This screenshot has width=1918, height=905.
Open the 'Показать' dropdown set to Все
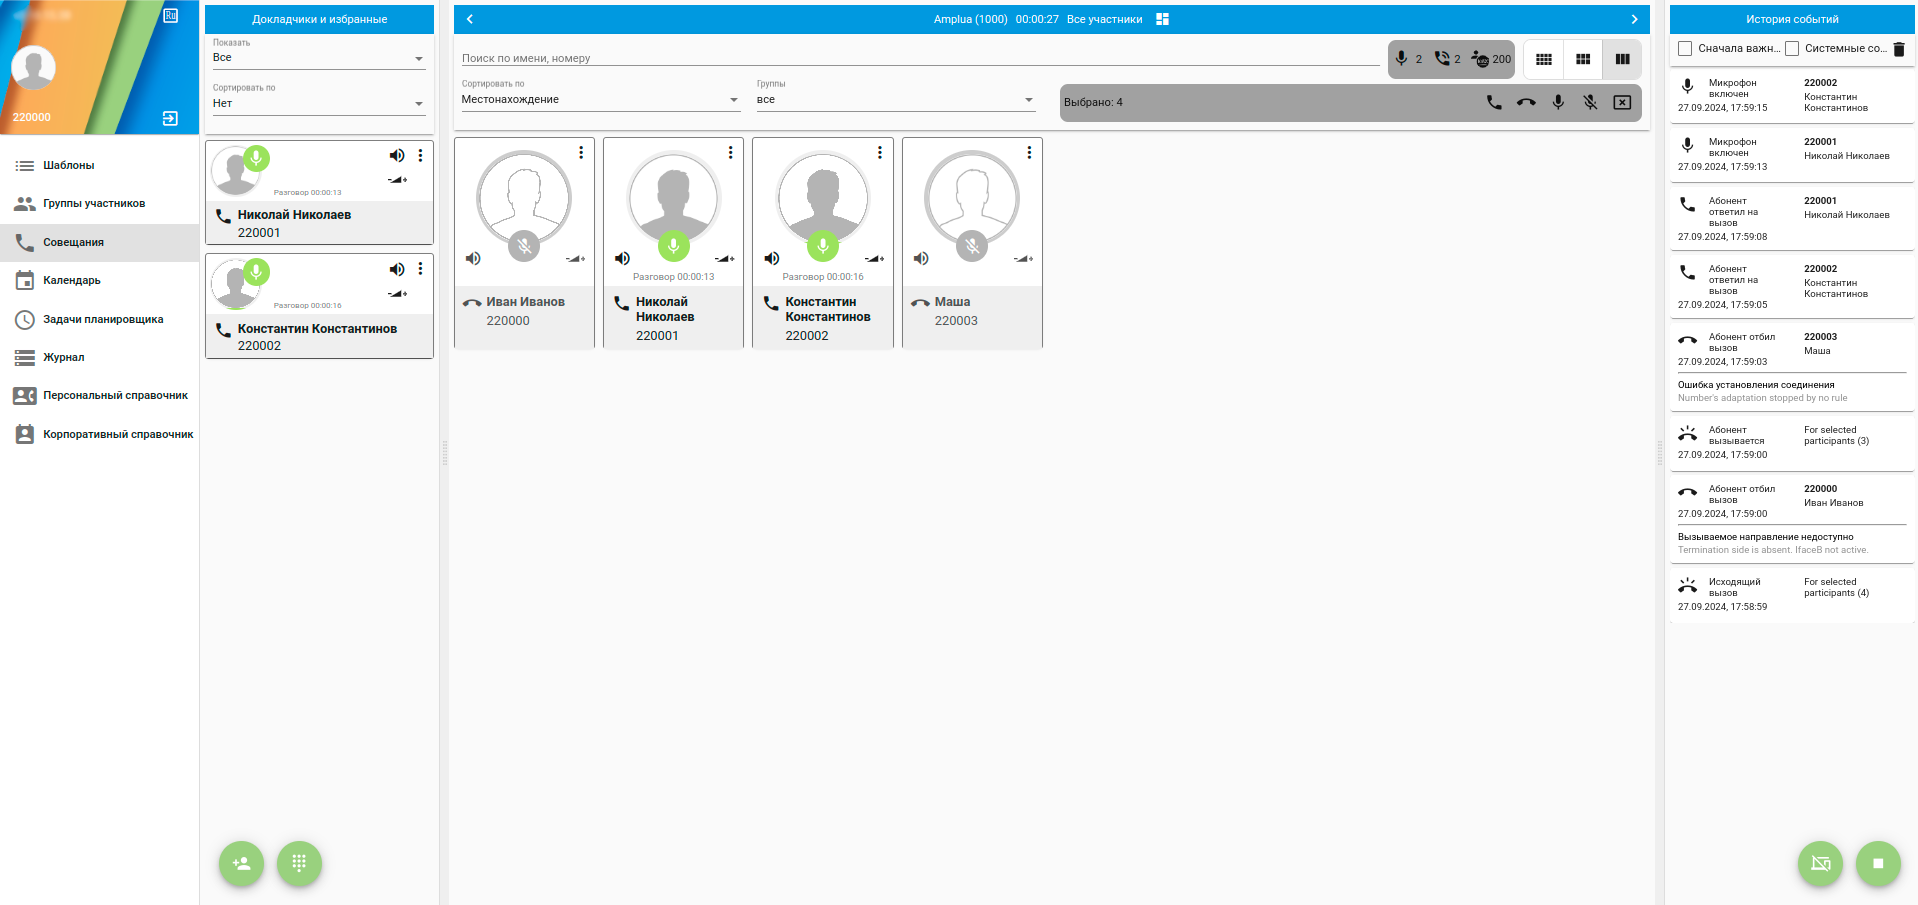(x=318, y=58)
